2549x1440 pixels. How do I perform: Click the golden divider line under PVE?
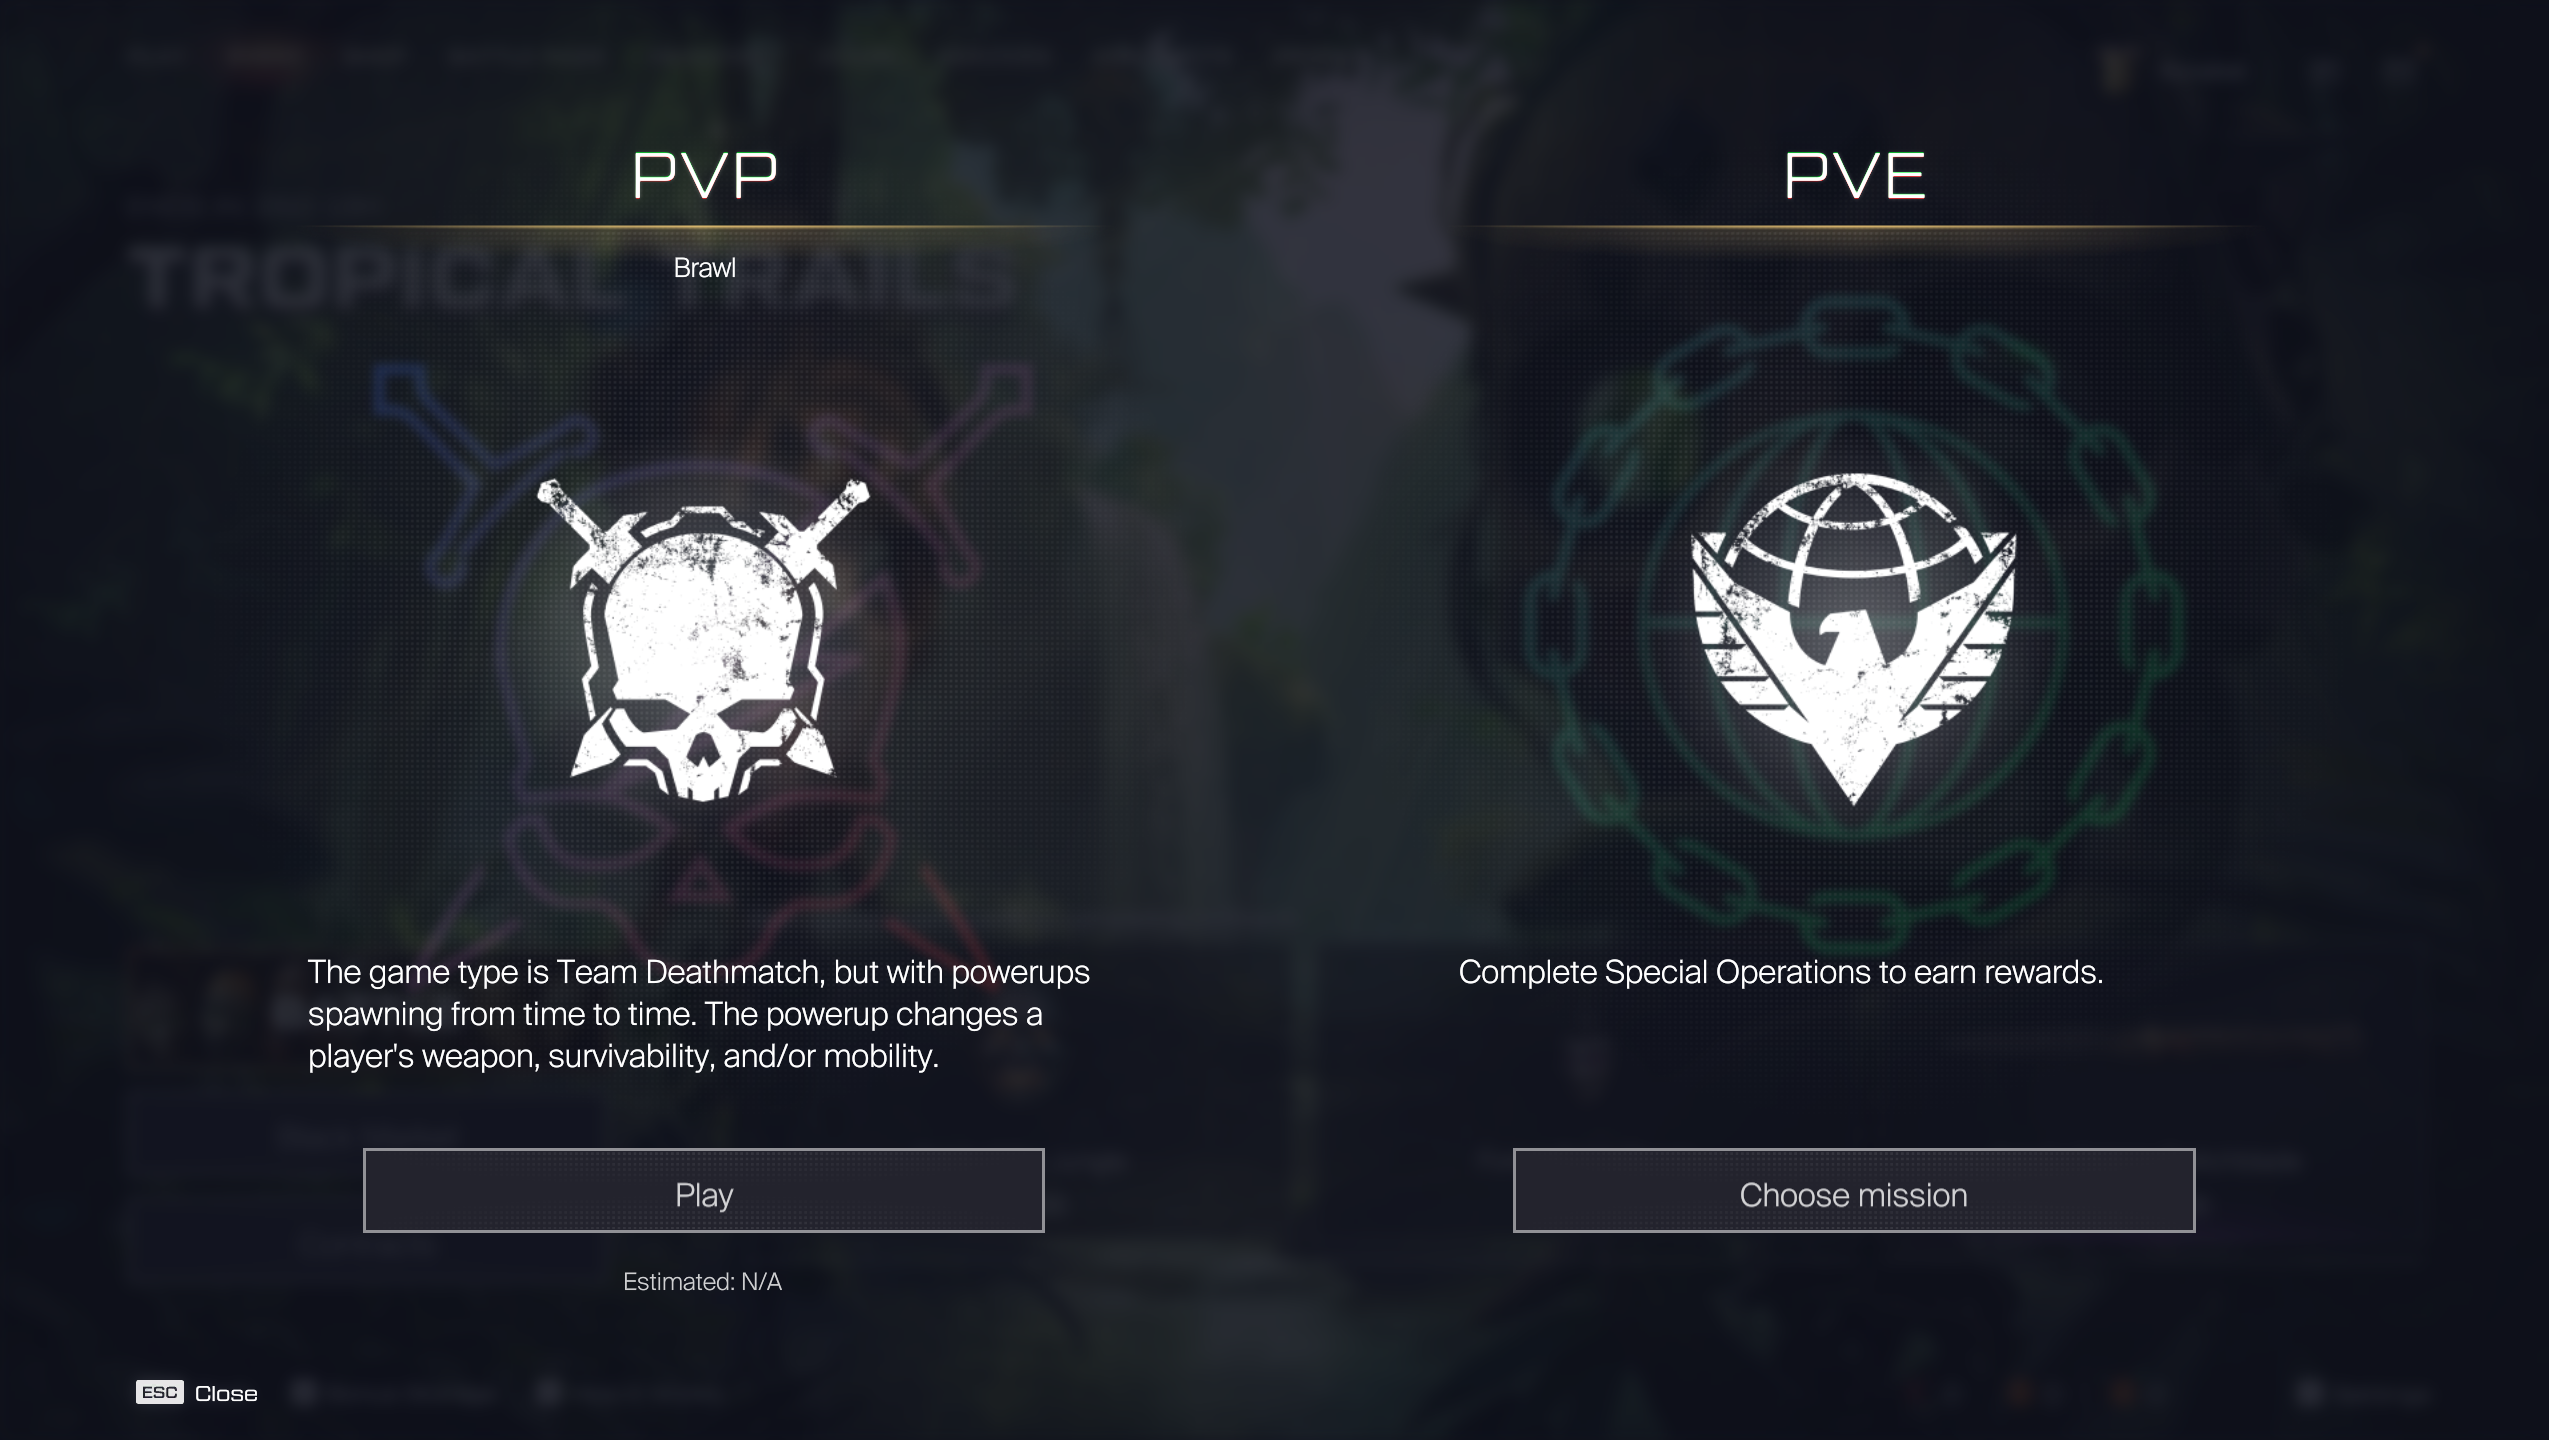(x=1854, y=228)
